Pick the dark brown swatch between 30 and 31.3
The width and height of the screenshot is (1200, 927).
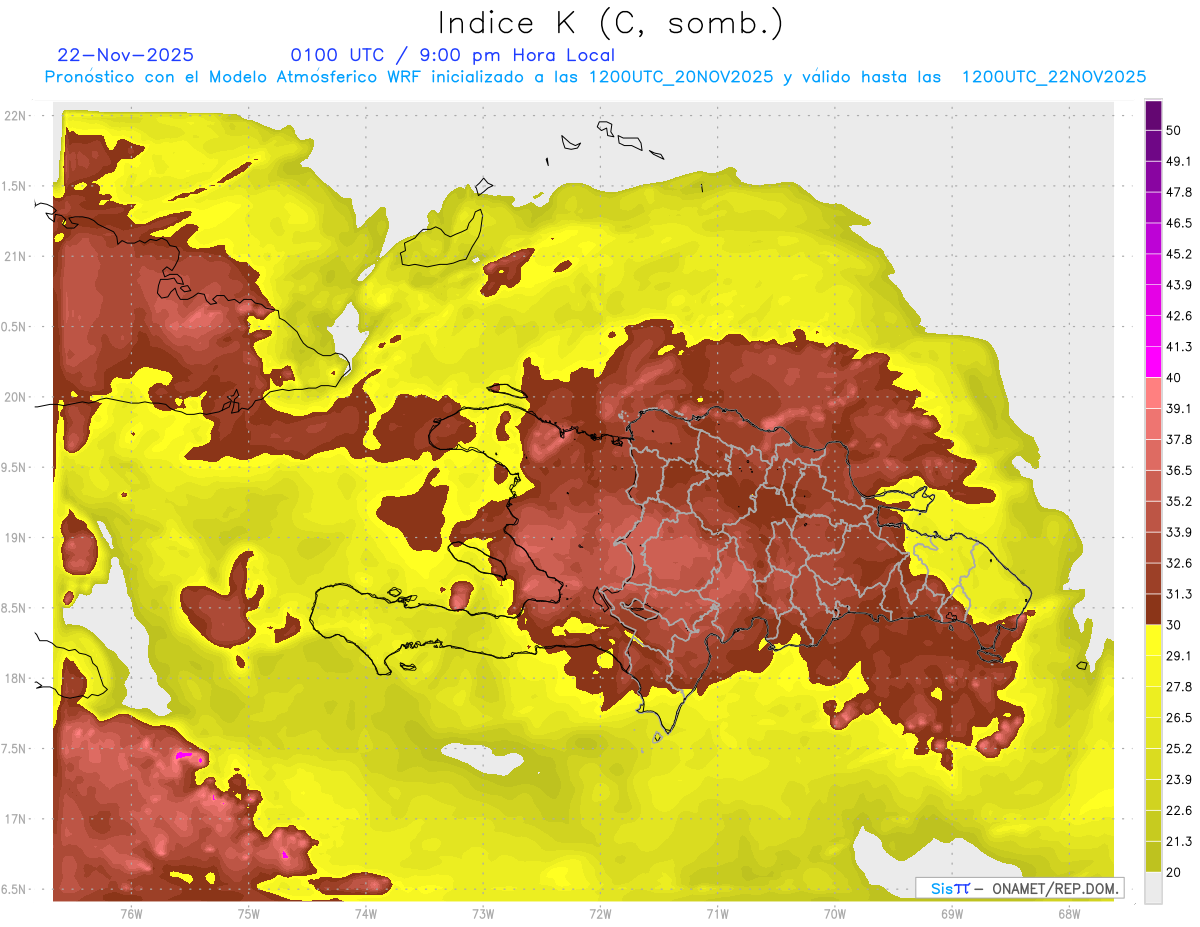[1153, 609]
